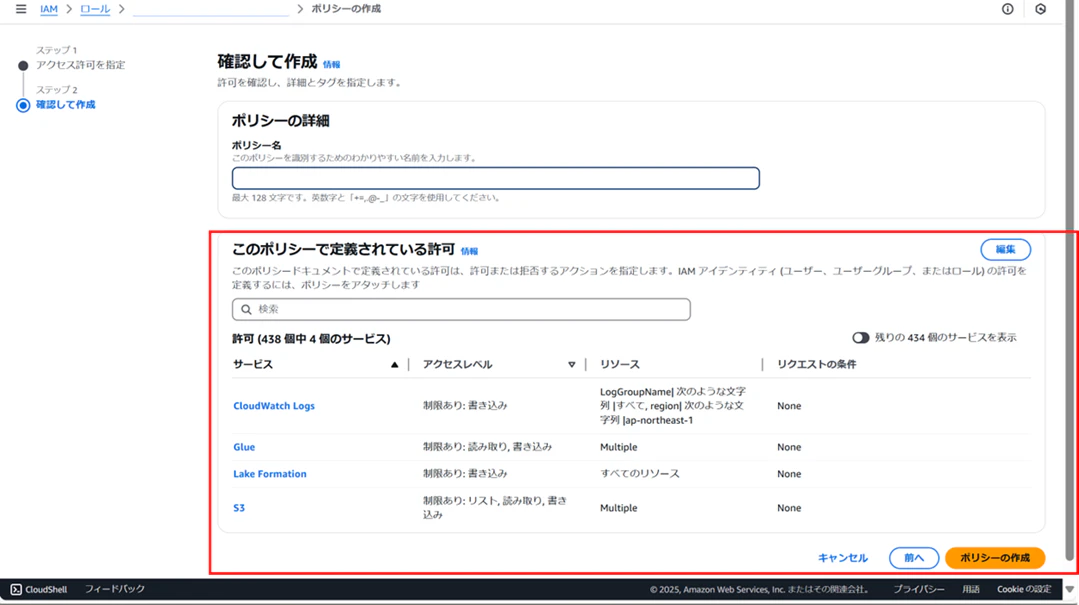Open 情報 link beside 確認して作成 heading

[332, 65]
